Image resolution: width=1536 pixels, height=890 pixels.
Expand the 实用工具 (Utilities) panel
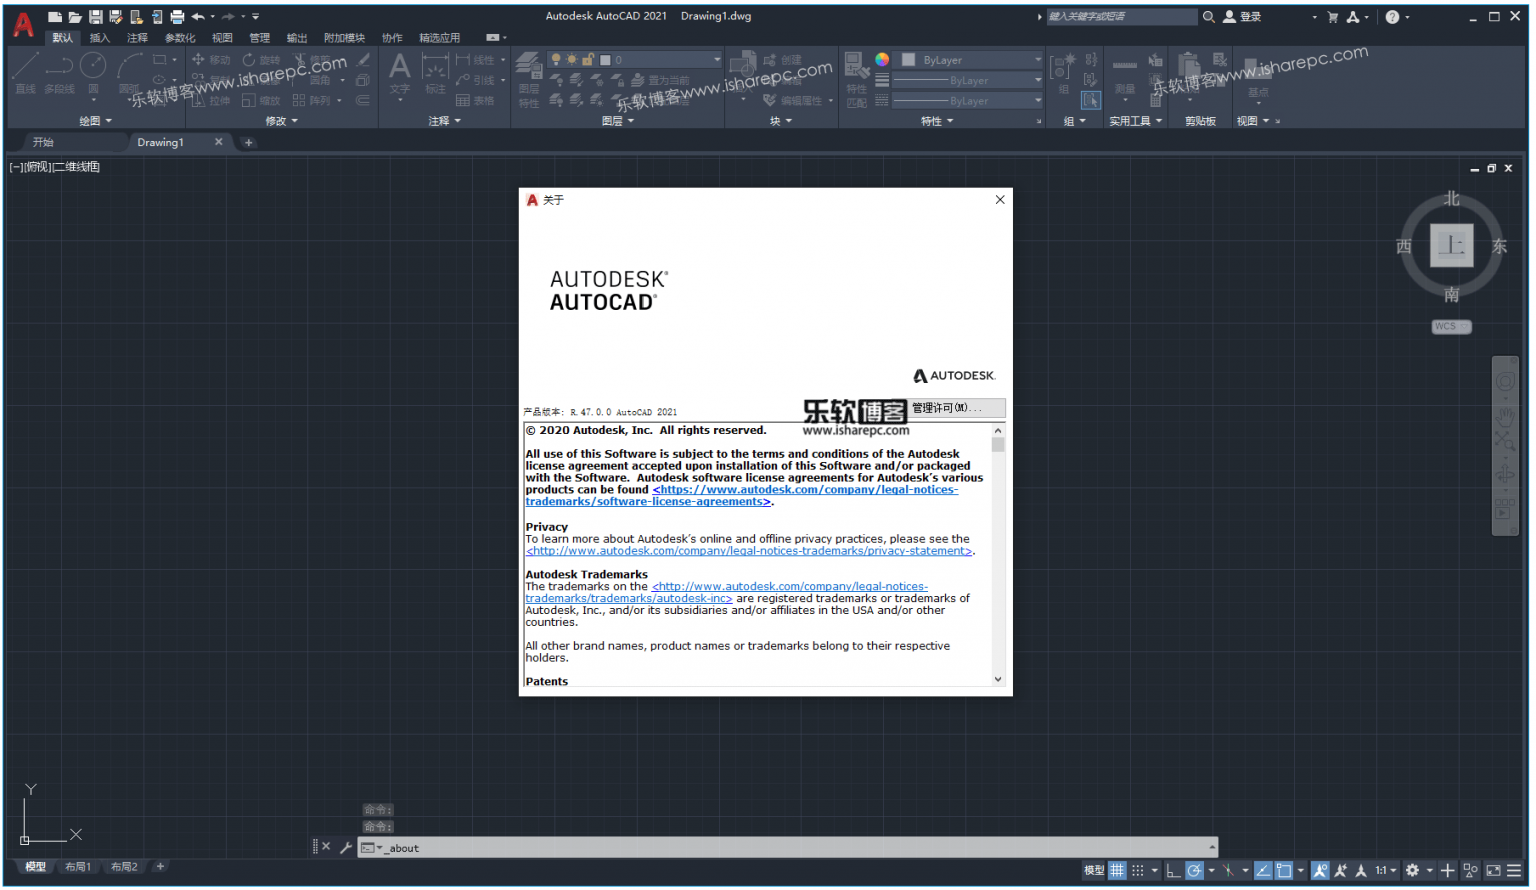pos(1135,121)
